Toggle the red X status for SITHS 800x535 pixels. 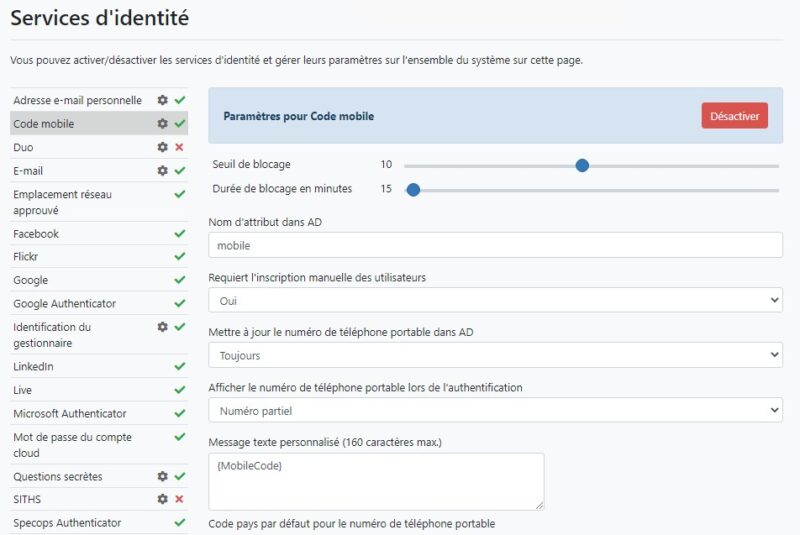179,499
